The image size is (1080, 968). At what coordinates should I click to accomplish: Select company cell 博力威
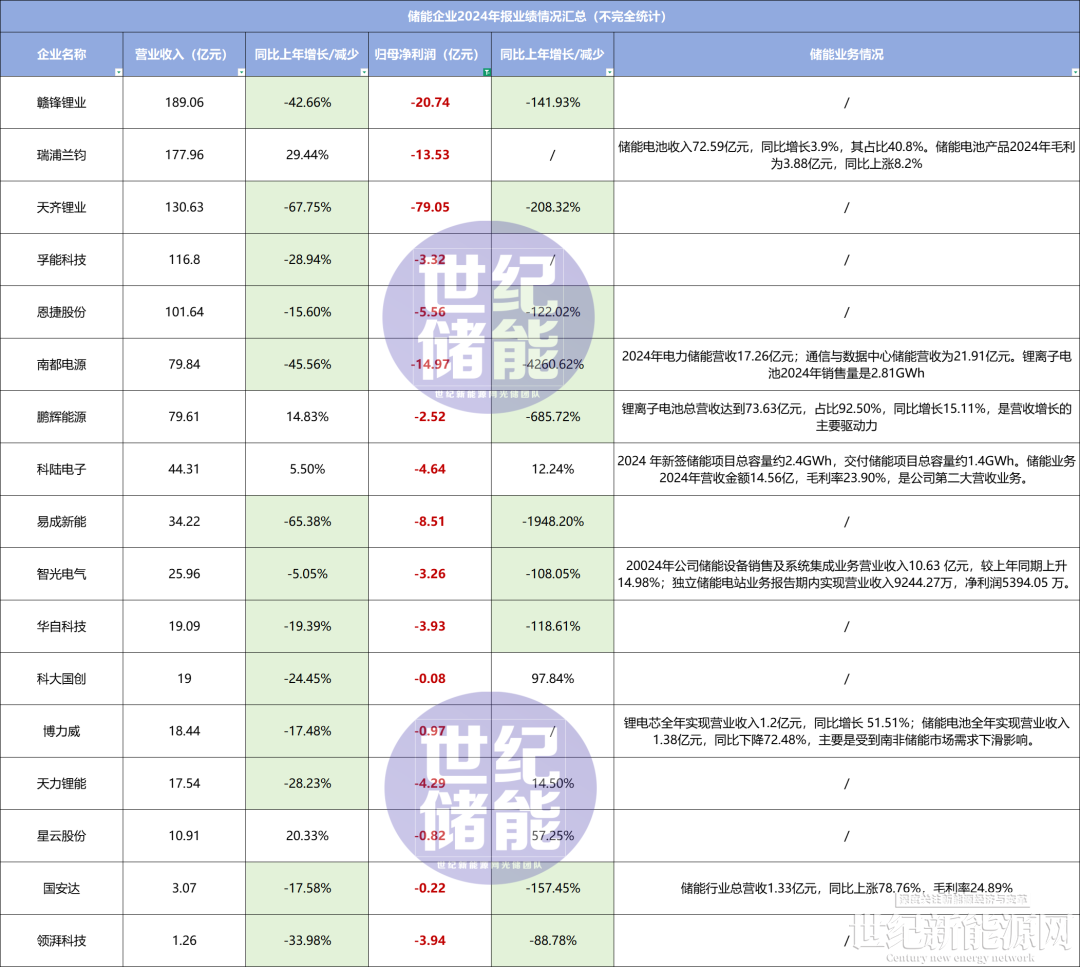point(61,731)
